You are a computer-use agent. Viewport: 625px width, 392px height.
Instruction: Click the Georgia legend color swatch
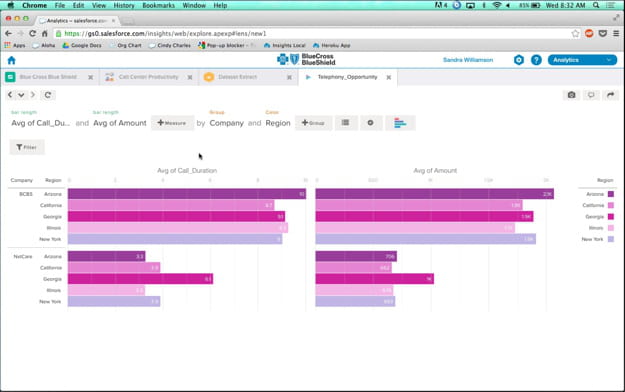611,217
